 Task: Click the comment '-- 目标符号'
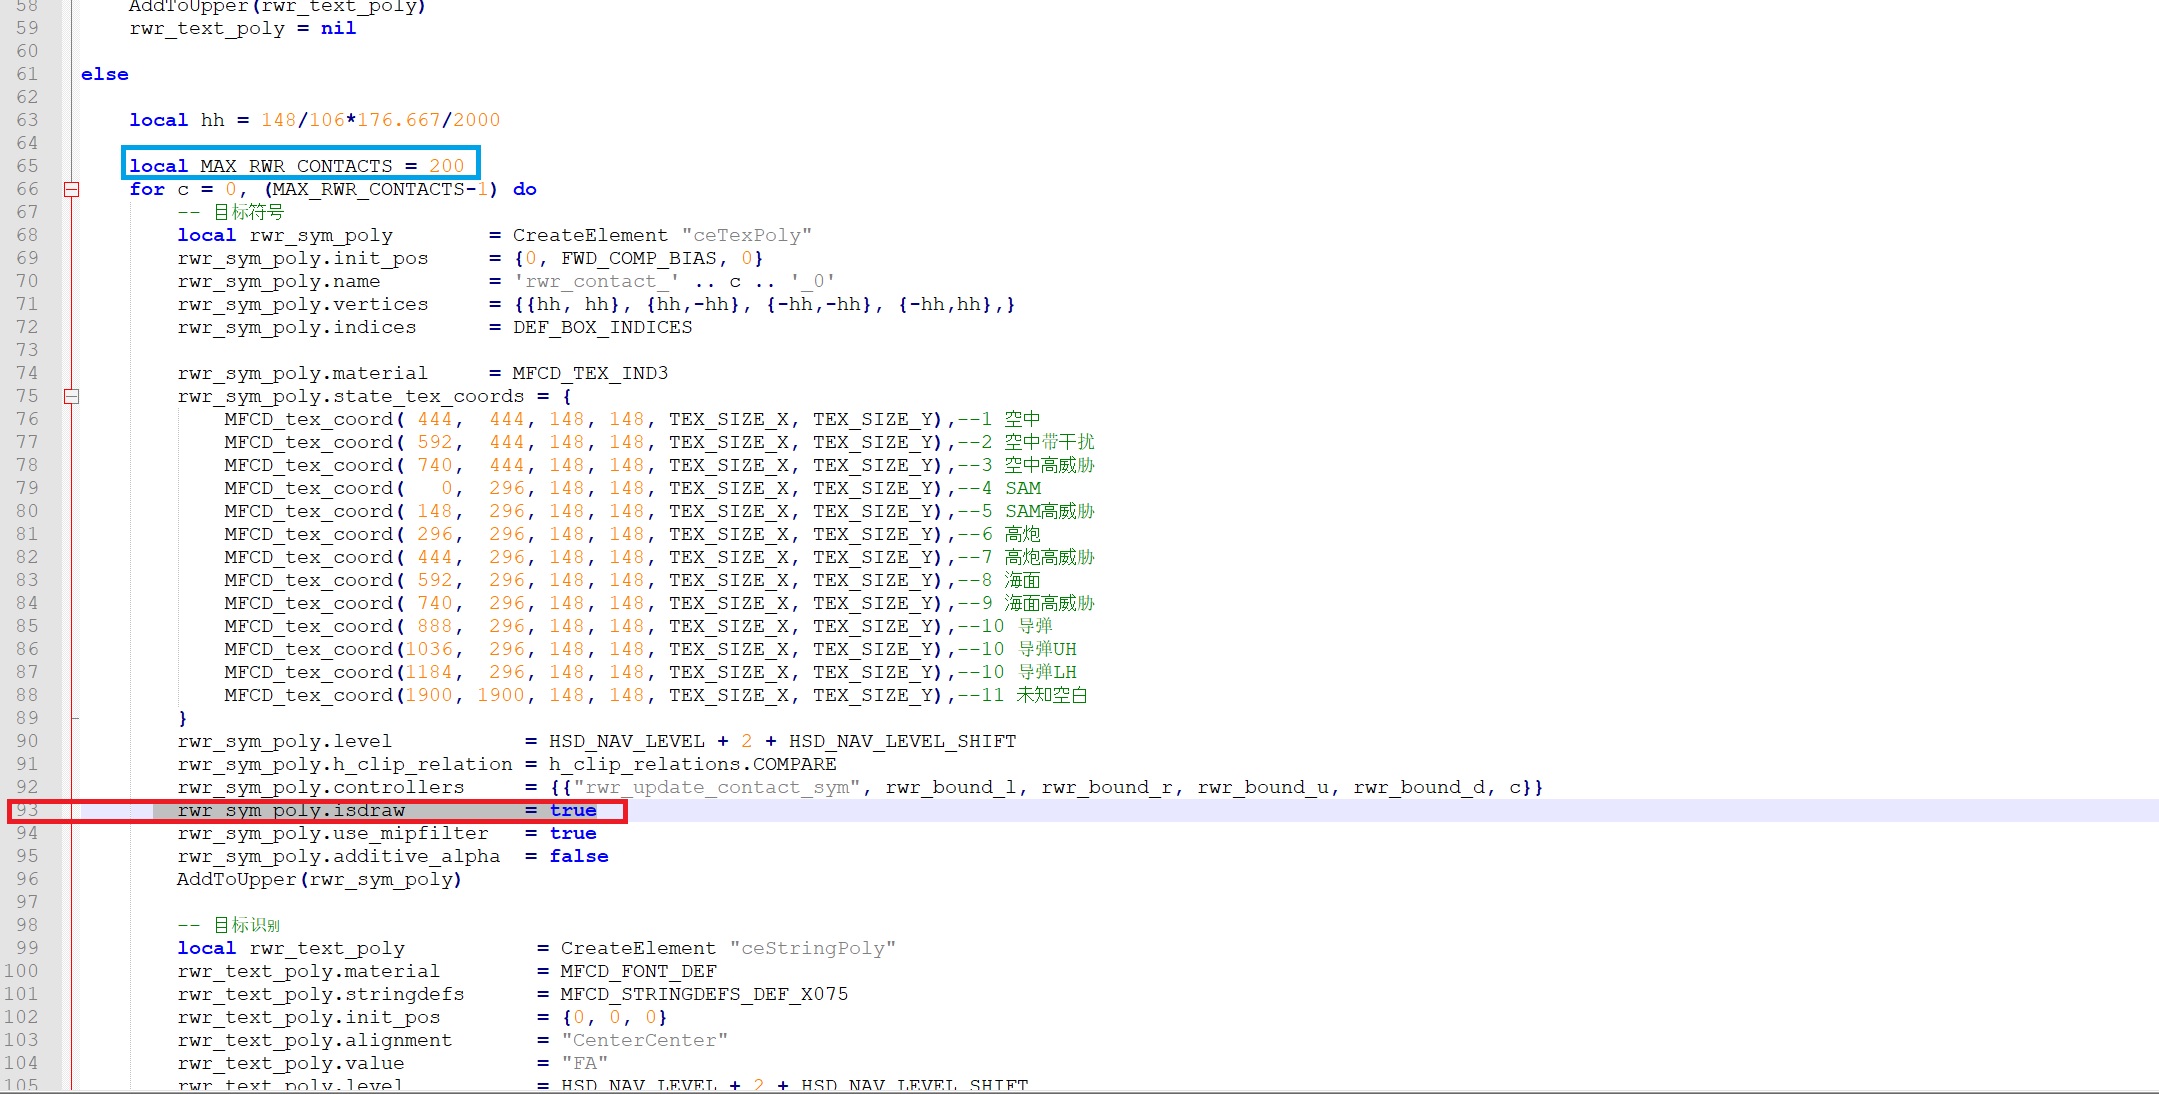pos(231,212)
